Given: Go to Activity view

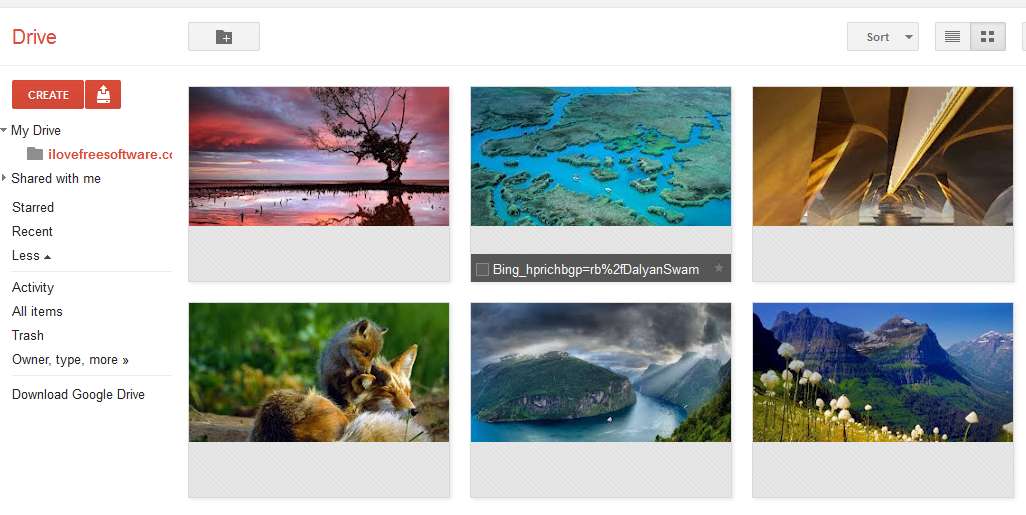Looking at the screenshot, I should (33, 287).
